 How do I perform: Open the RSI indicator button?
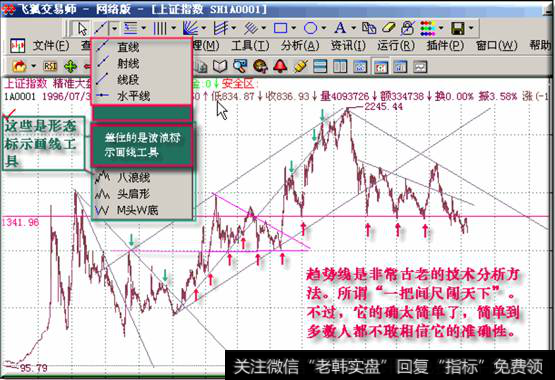coord(50,66)
